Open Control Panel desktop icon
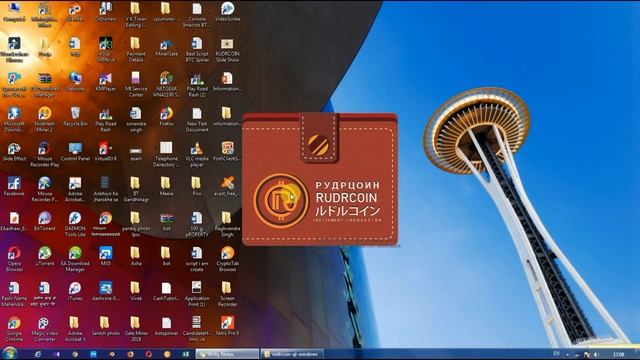The width and height of the screenshot is (640, 360). [75, 152]
